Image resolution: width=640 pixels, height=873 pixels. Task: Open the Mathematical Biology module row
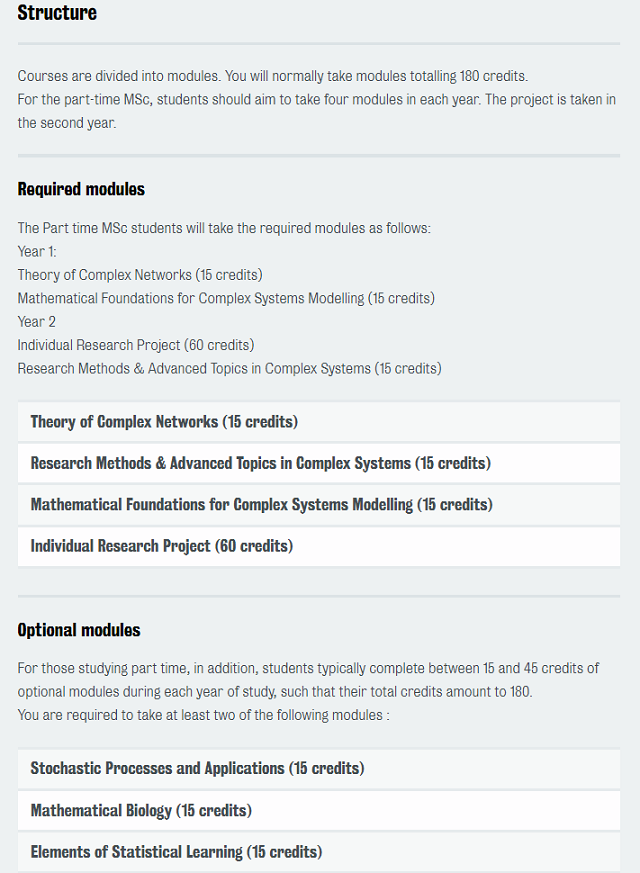318,810
